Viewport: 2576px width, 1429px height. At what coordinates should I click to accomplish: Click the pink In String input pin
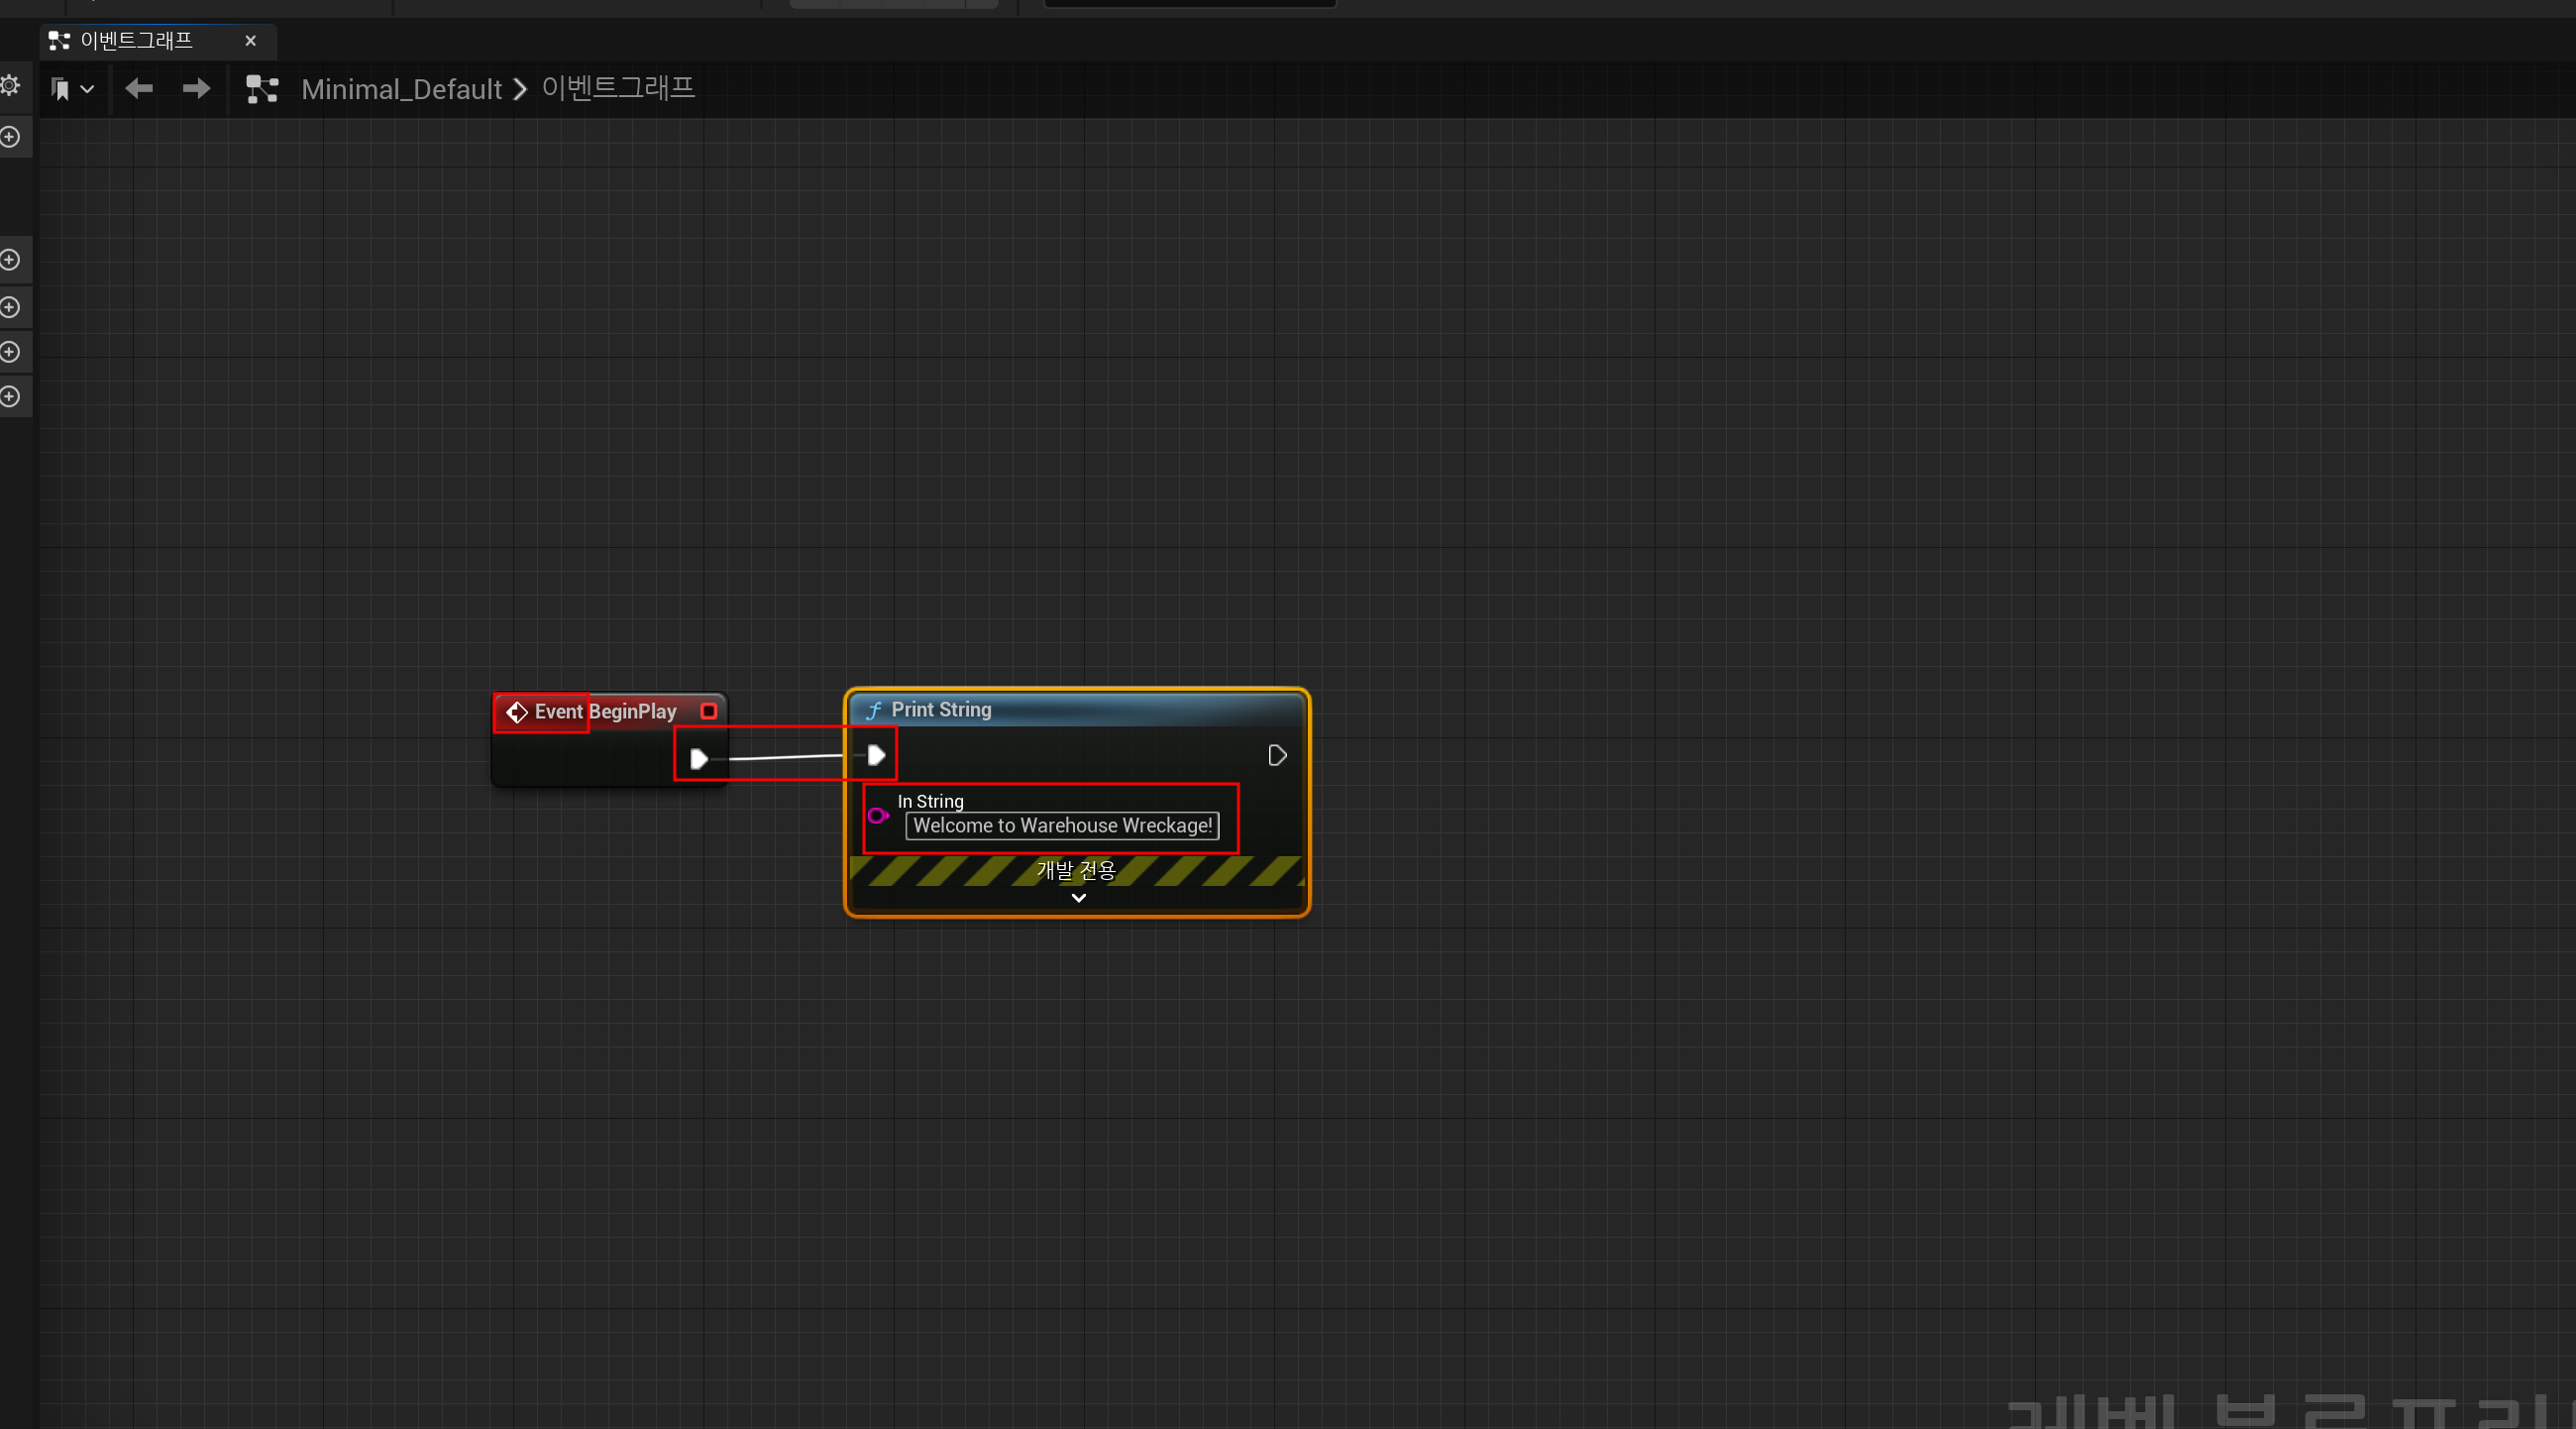tap(878, 816)
